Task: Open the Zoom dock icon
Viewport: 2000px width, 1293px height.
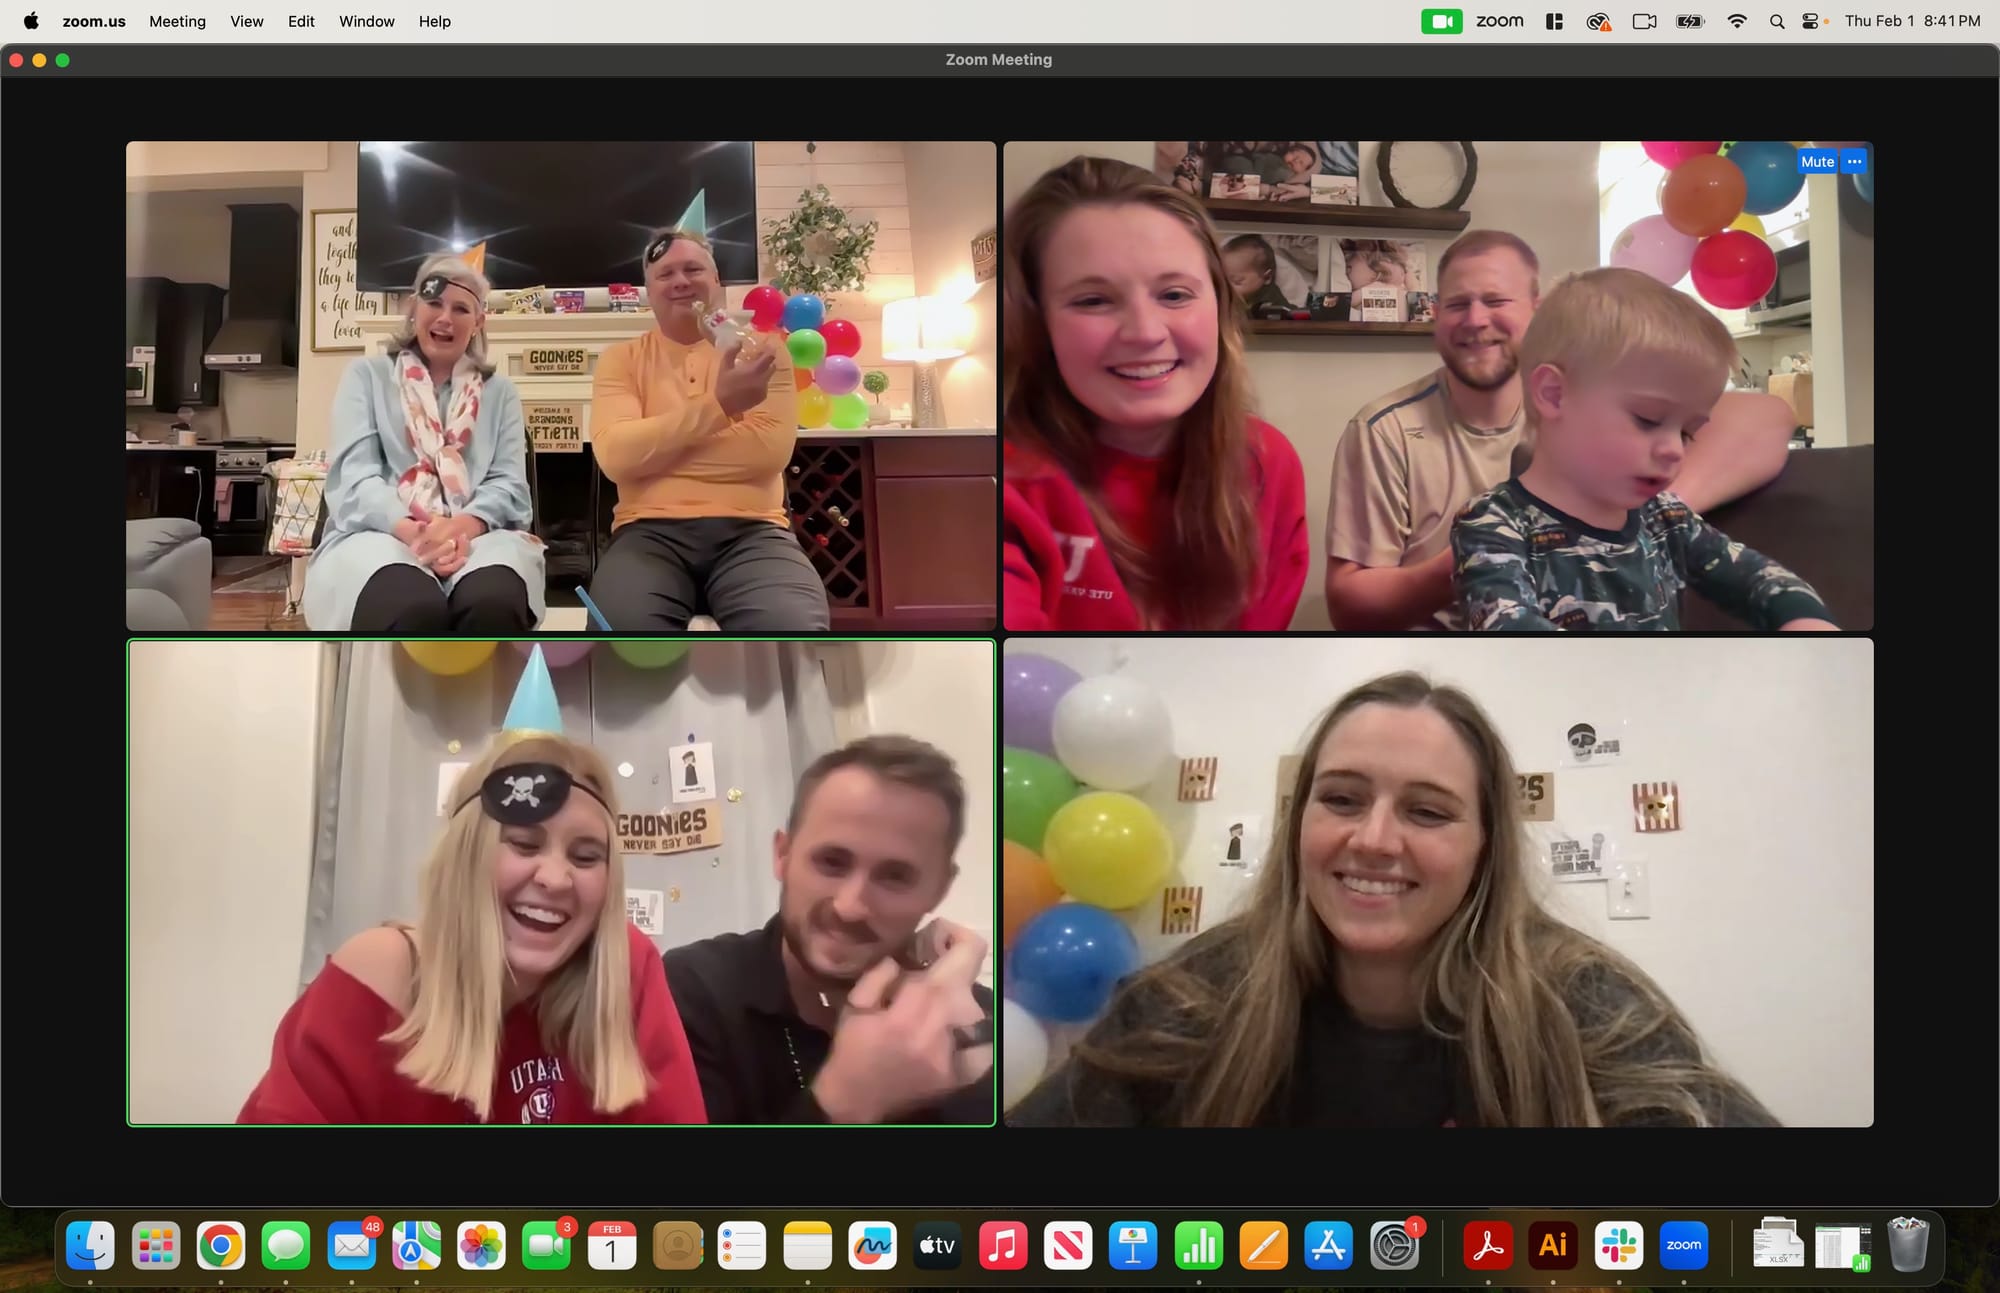Action: [1683, 1246]
